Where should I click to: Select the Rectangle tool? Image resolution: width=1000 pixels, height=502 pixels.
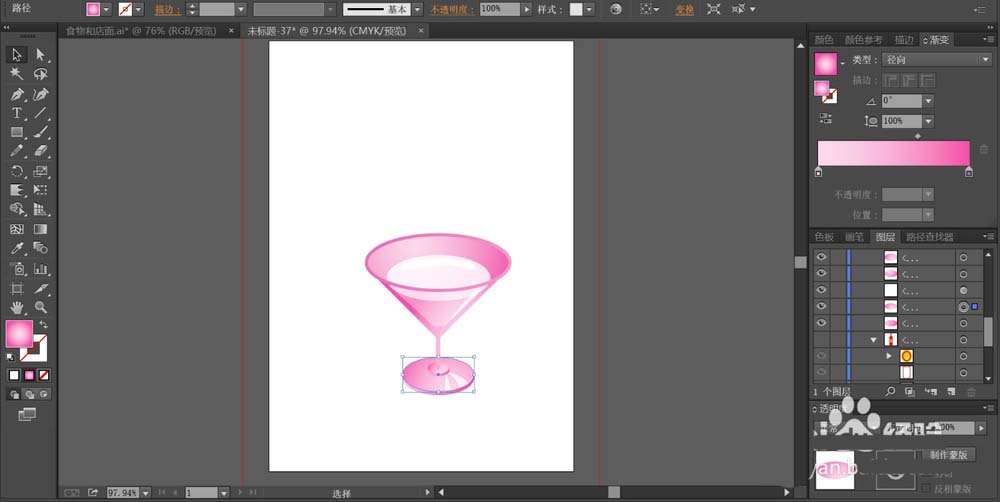pos(17,133)
